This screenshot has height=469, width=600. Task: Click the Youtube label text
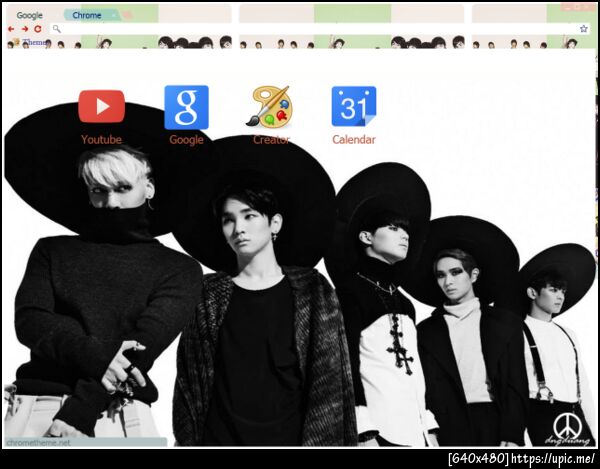coord(101,140)
